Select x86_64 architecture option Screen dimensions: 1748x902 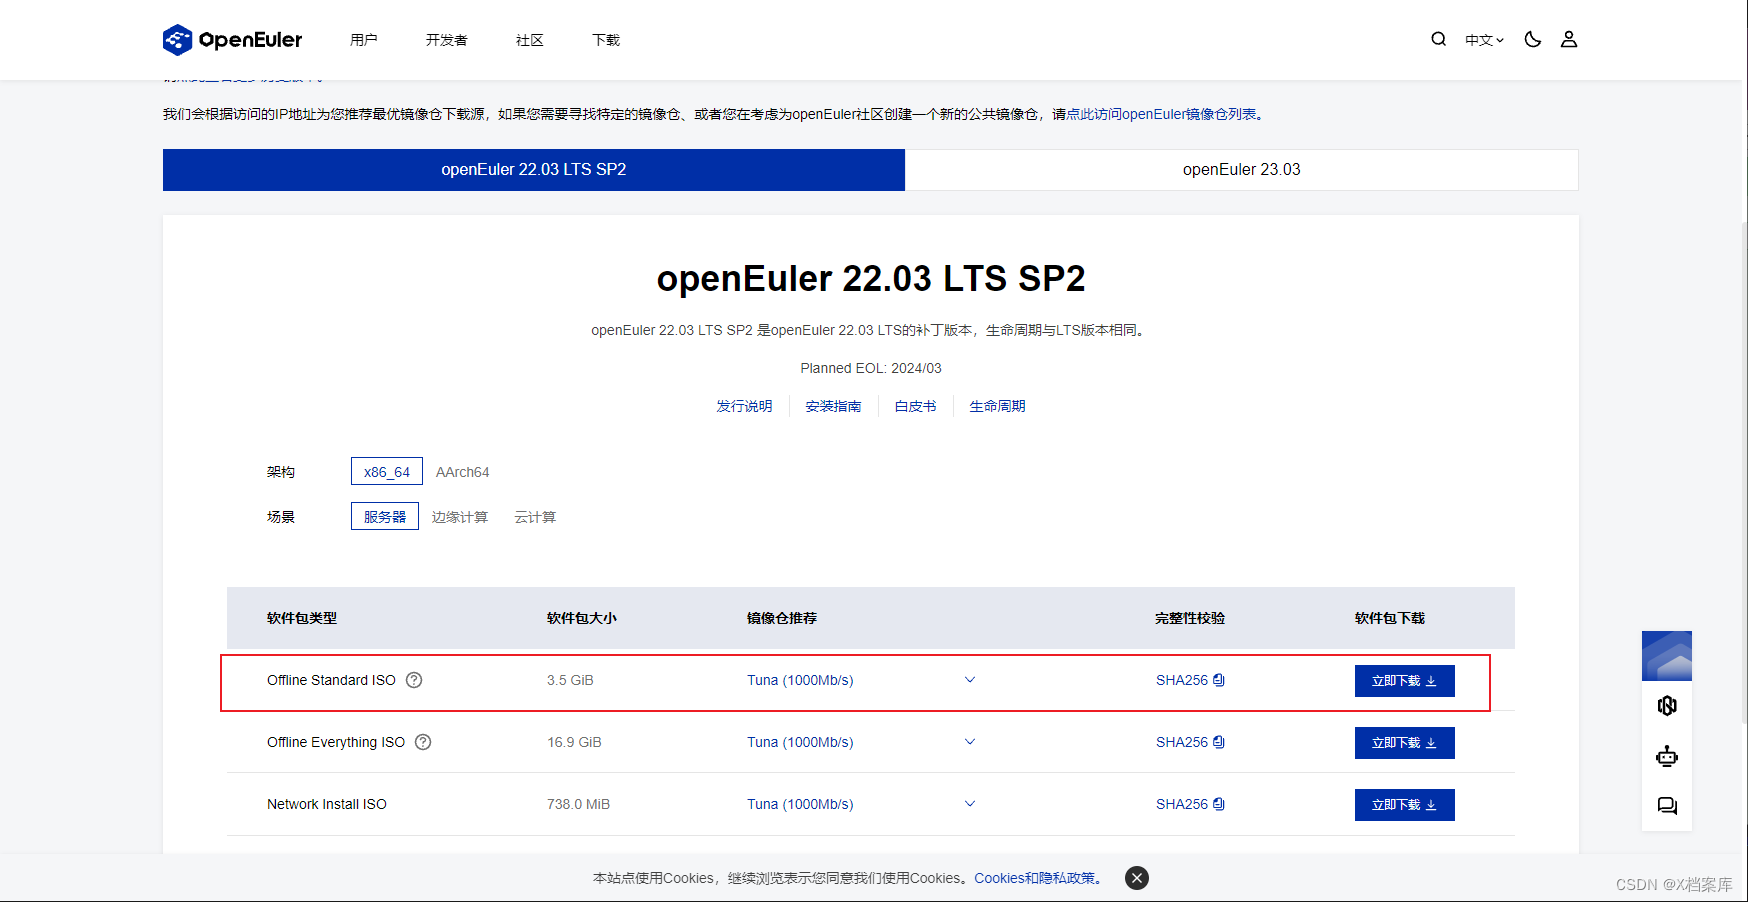tap(387, 472)
